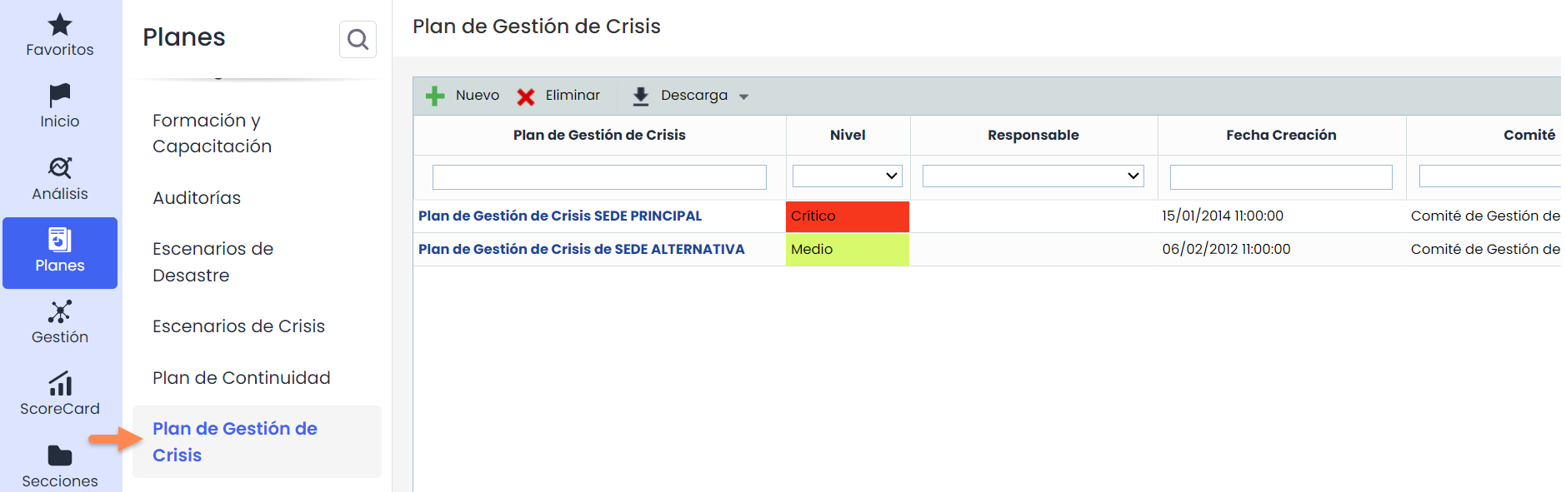Open the Nivel filter dropdown
1565x492 pixels.
point(848,176)
